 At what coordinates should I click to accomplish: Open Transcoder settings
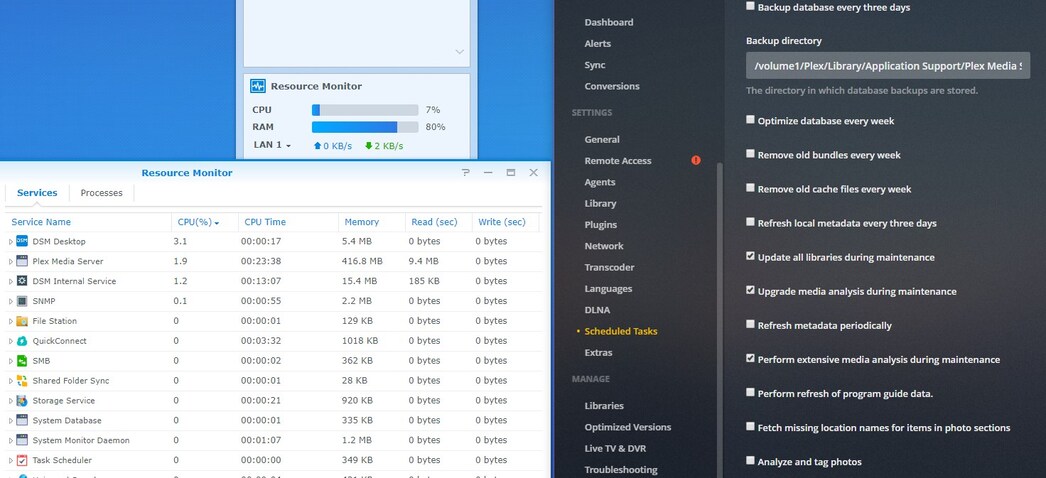[609, 267]
